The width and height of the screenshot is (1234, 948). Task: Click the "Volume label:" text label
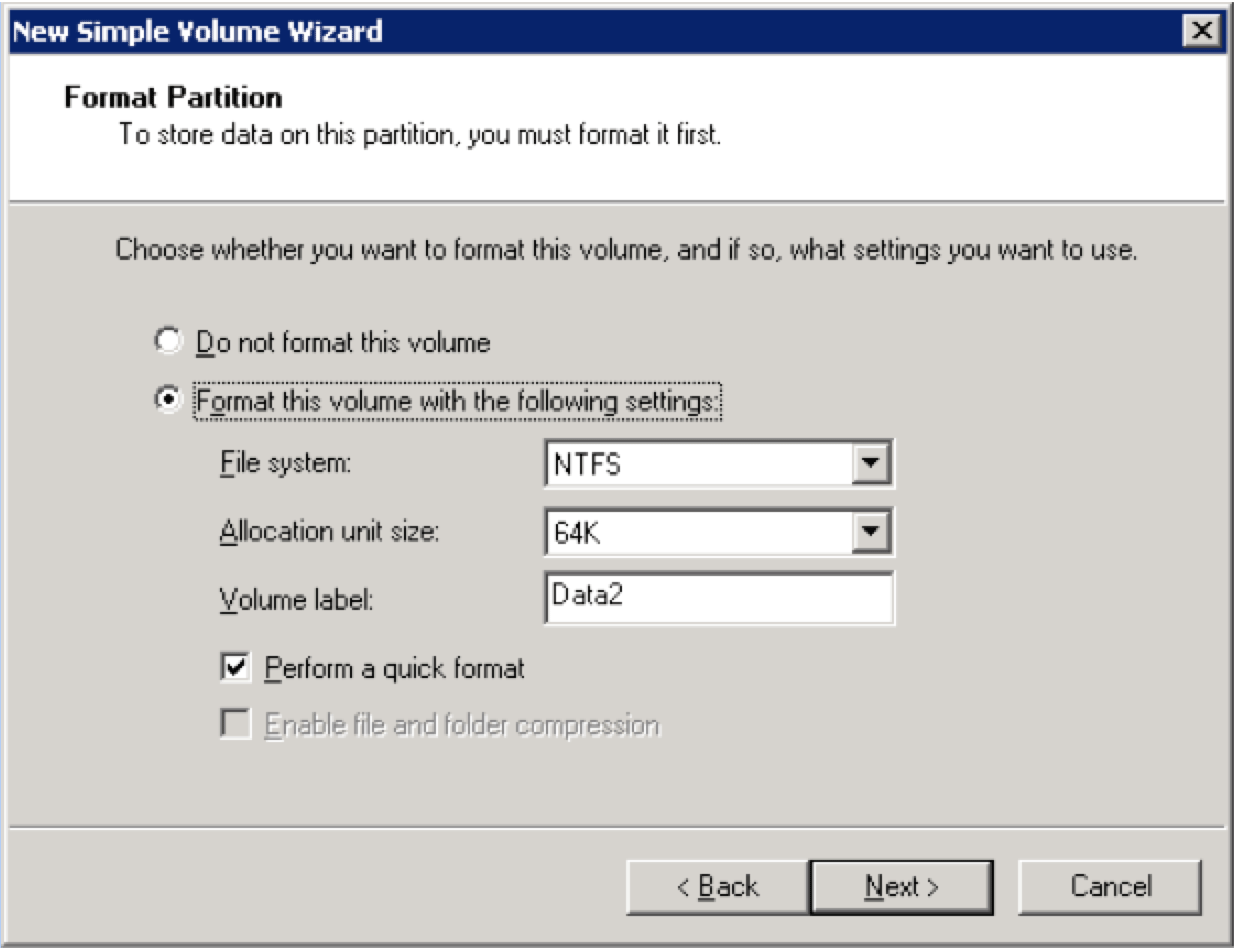pos(296,600)
